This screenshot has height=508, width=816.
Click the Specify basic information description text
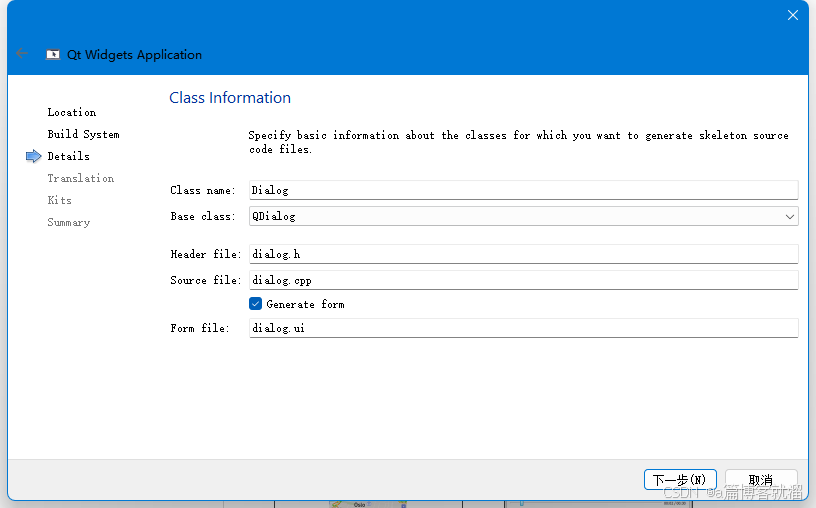[518, 142]
